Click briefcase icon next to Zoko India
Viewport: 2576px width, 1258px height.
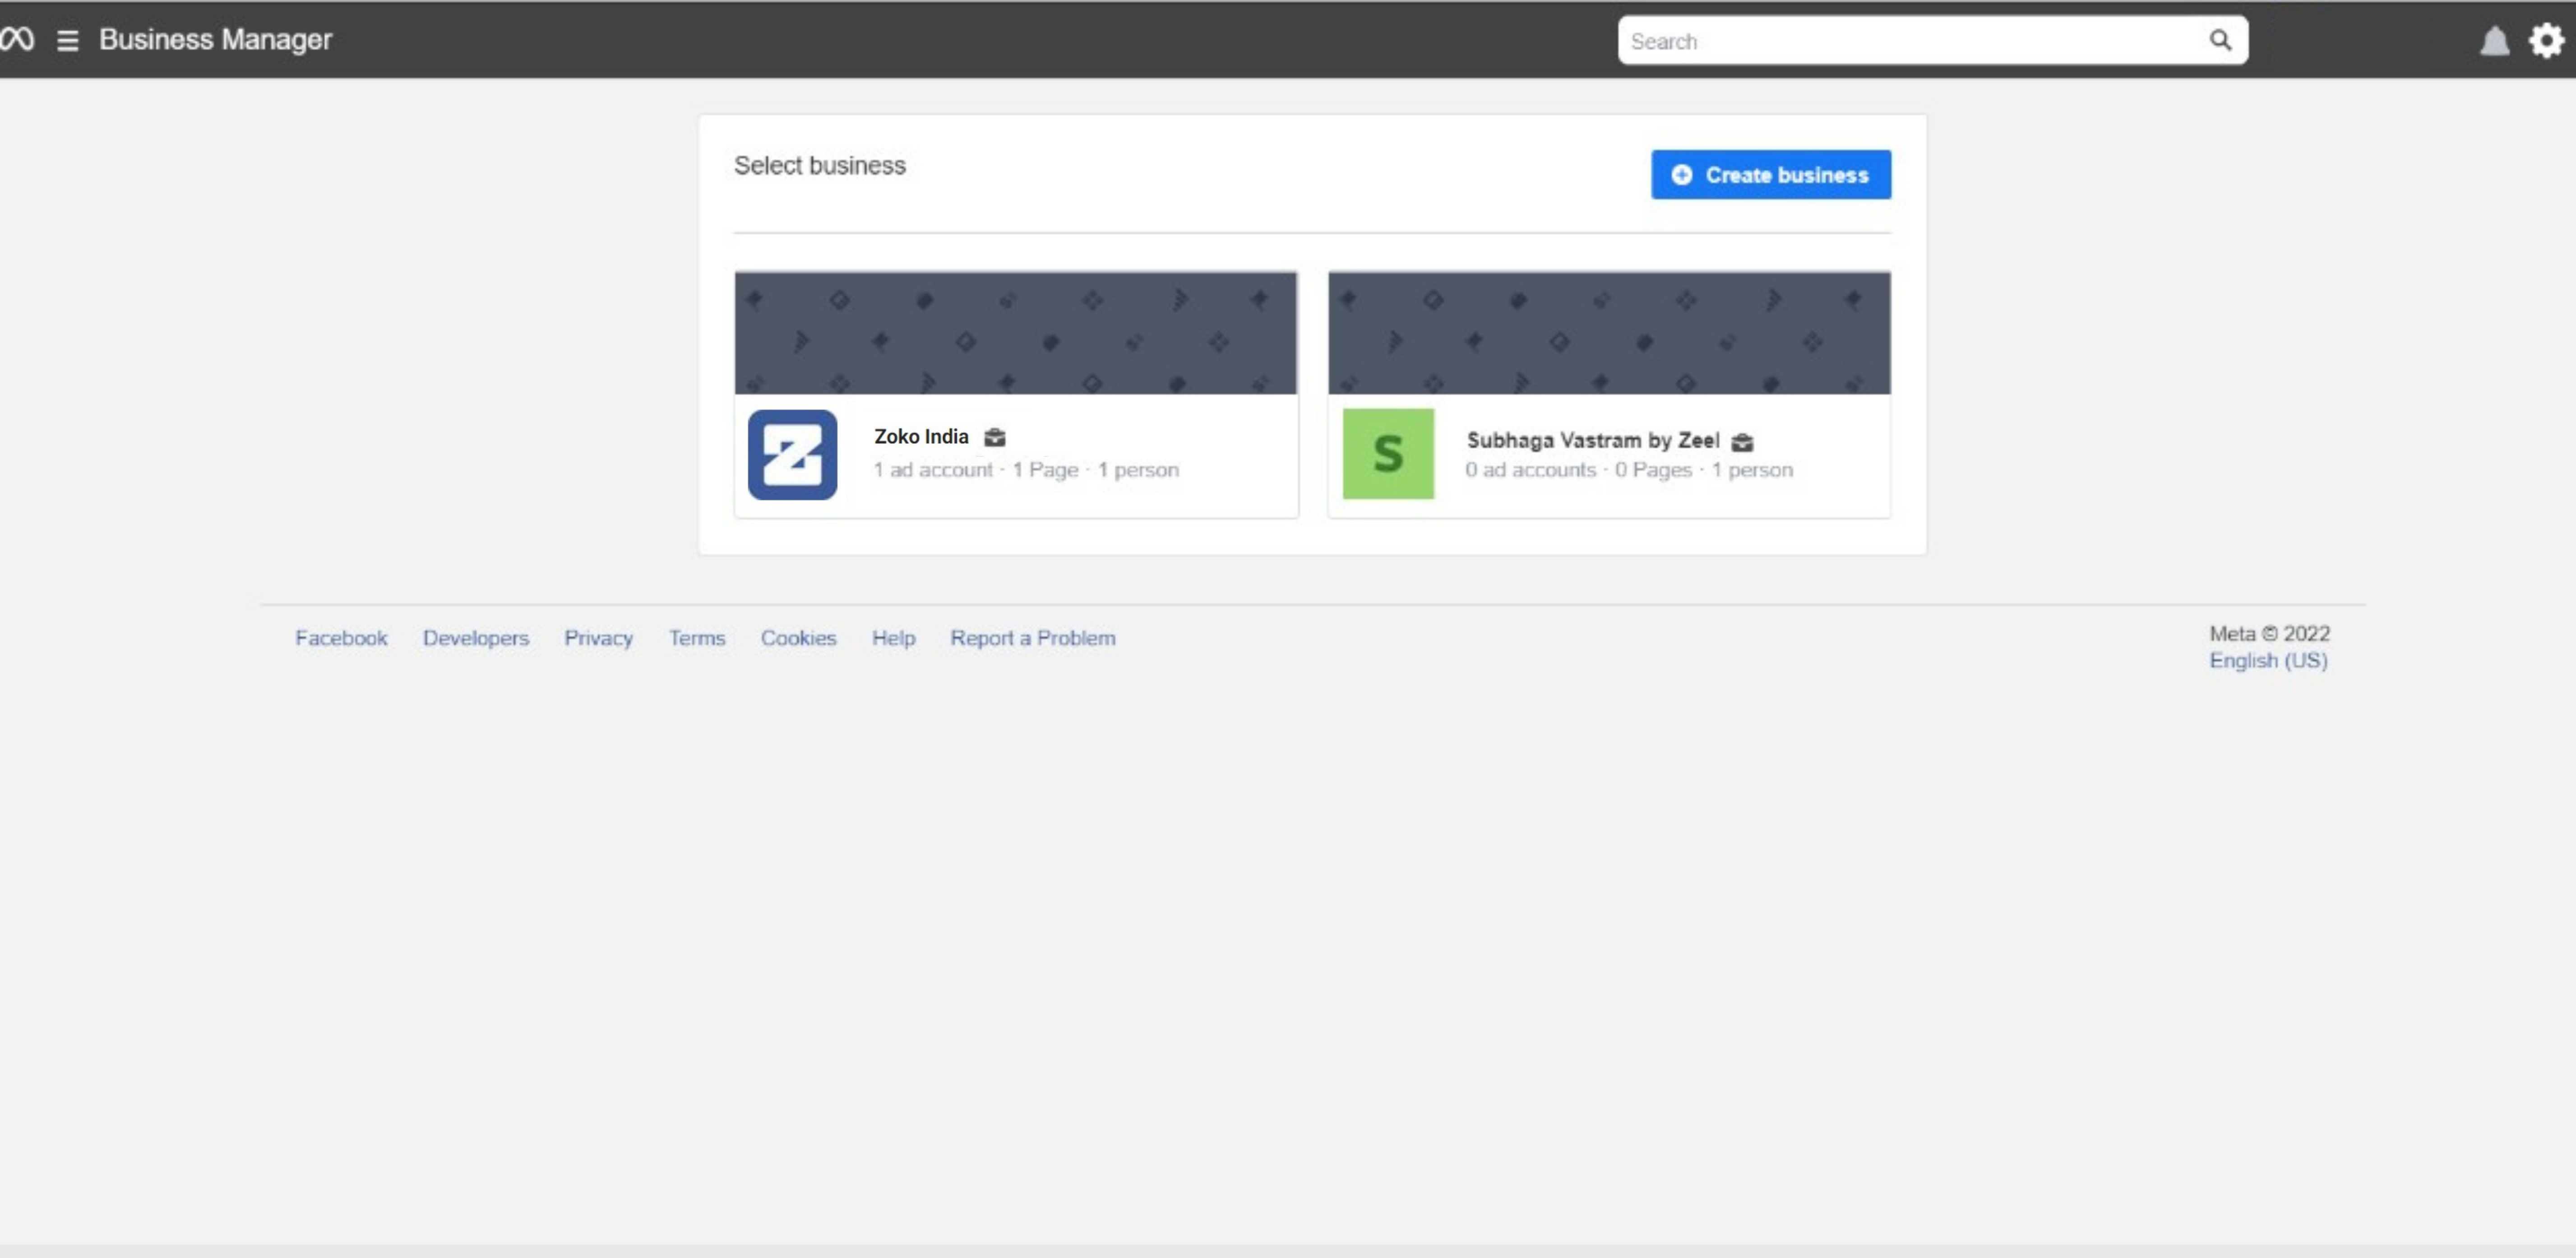tap(994, 437)
